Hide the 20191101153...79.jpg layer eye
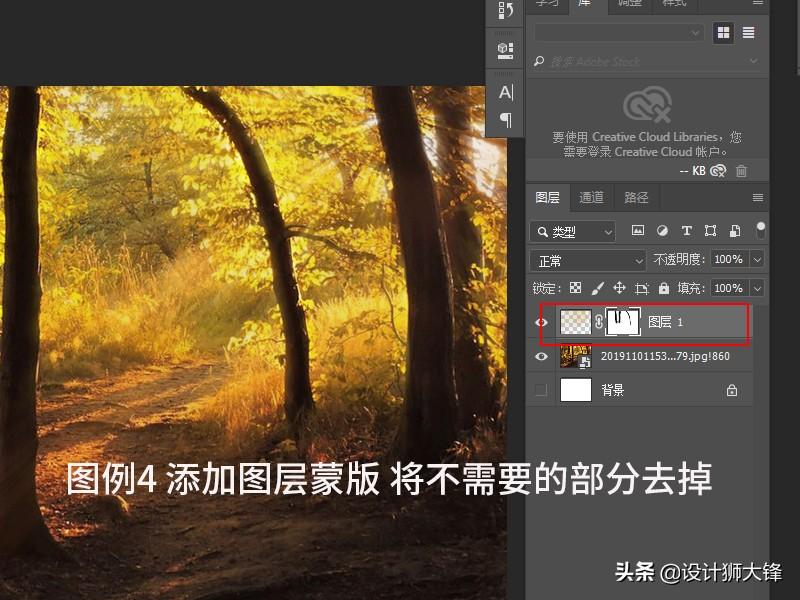The width and height of the screenshot is (800, 600). click(x=541, y=356)
